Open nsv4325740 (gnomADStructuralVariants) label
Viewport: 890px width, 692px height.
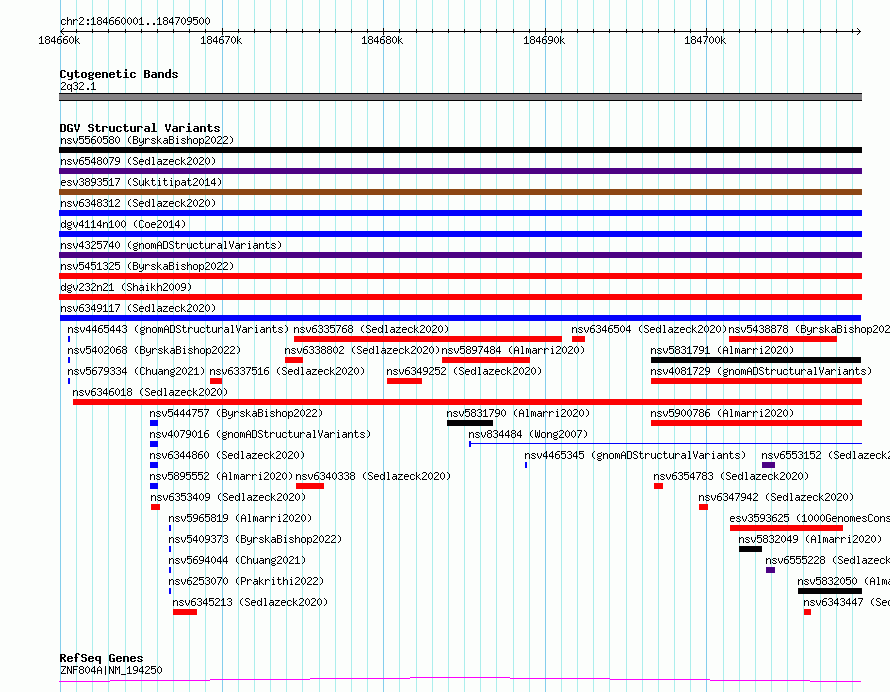tap(171, 245)
